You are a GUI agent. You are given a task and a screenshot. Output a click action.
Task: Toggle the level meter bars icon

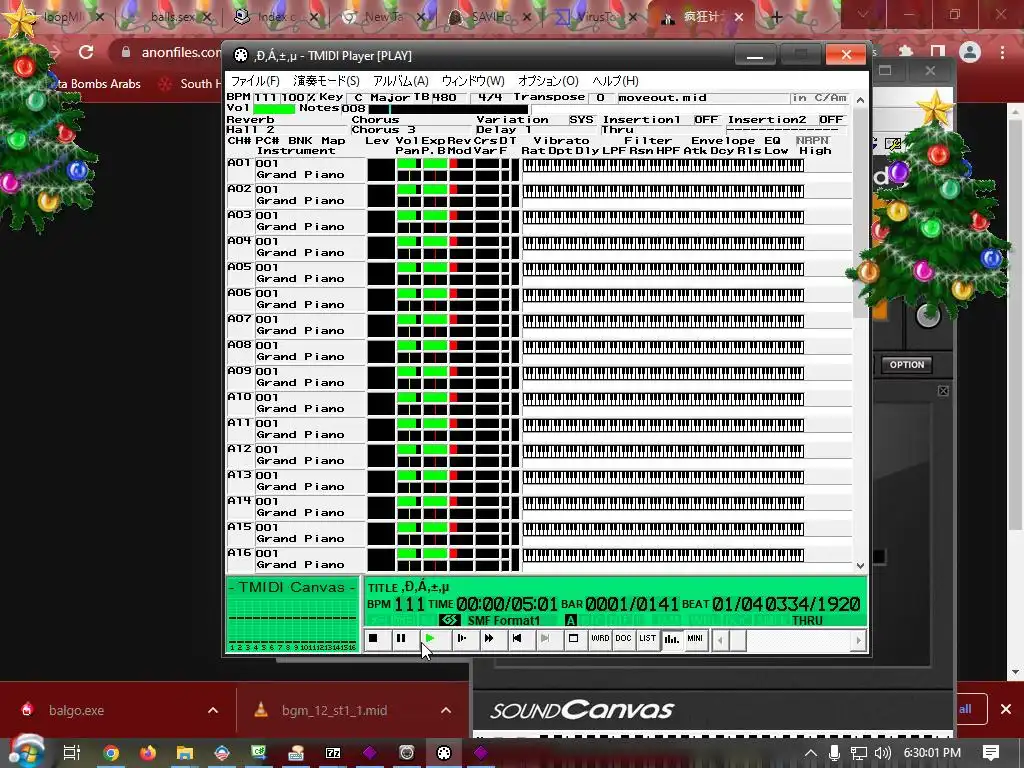[671, 639]
